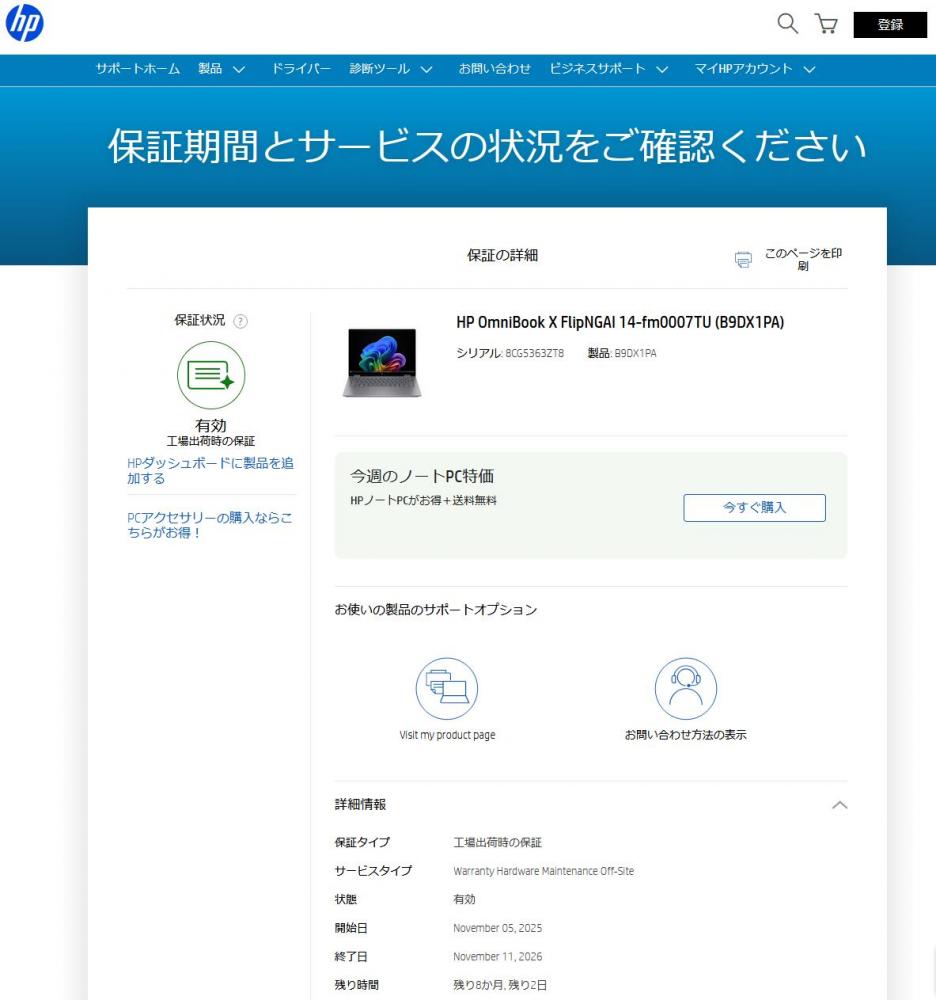The width and height of the screenshot is (936, 1000).
Task: Open お問い合わせ menu item
Action: [x=494, y=69]
